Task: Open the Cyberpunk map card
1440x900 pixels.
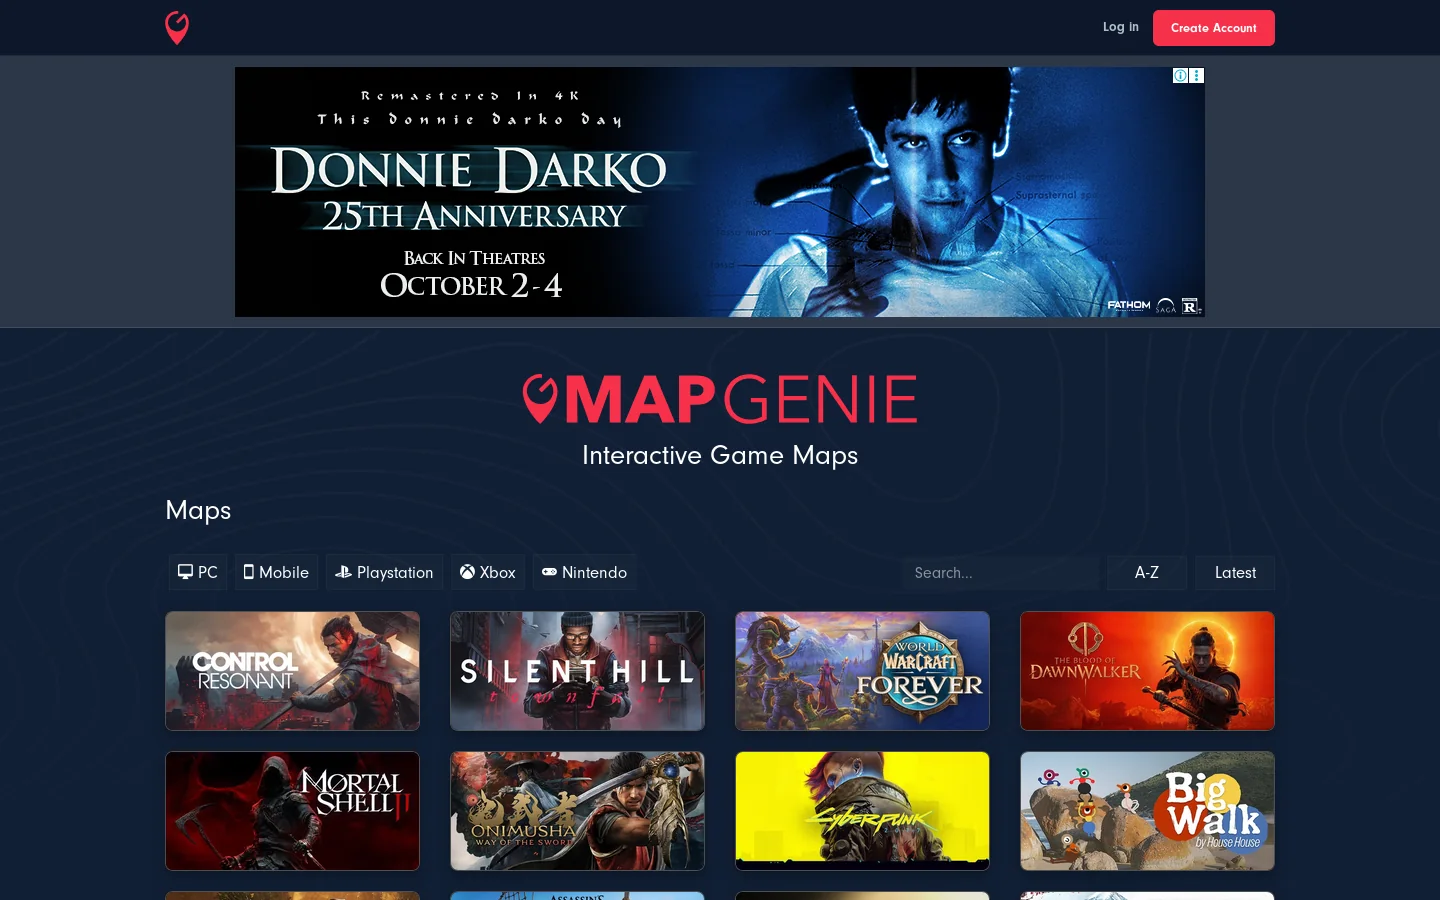Action: (x=862, y=811)
